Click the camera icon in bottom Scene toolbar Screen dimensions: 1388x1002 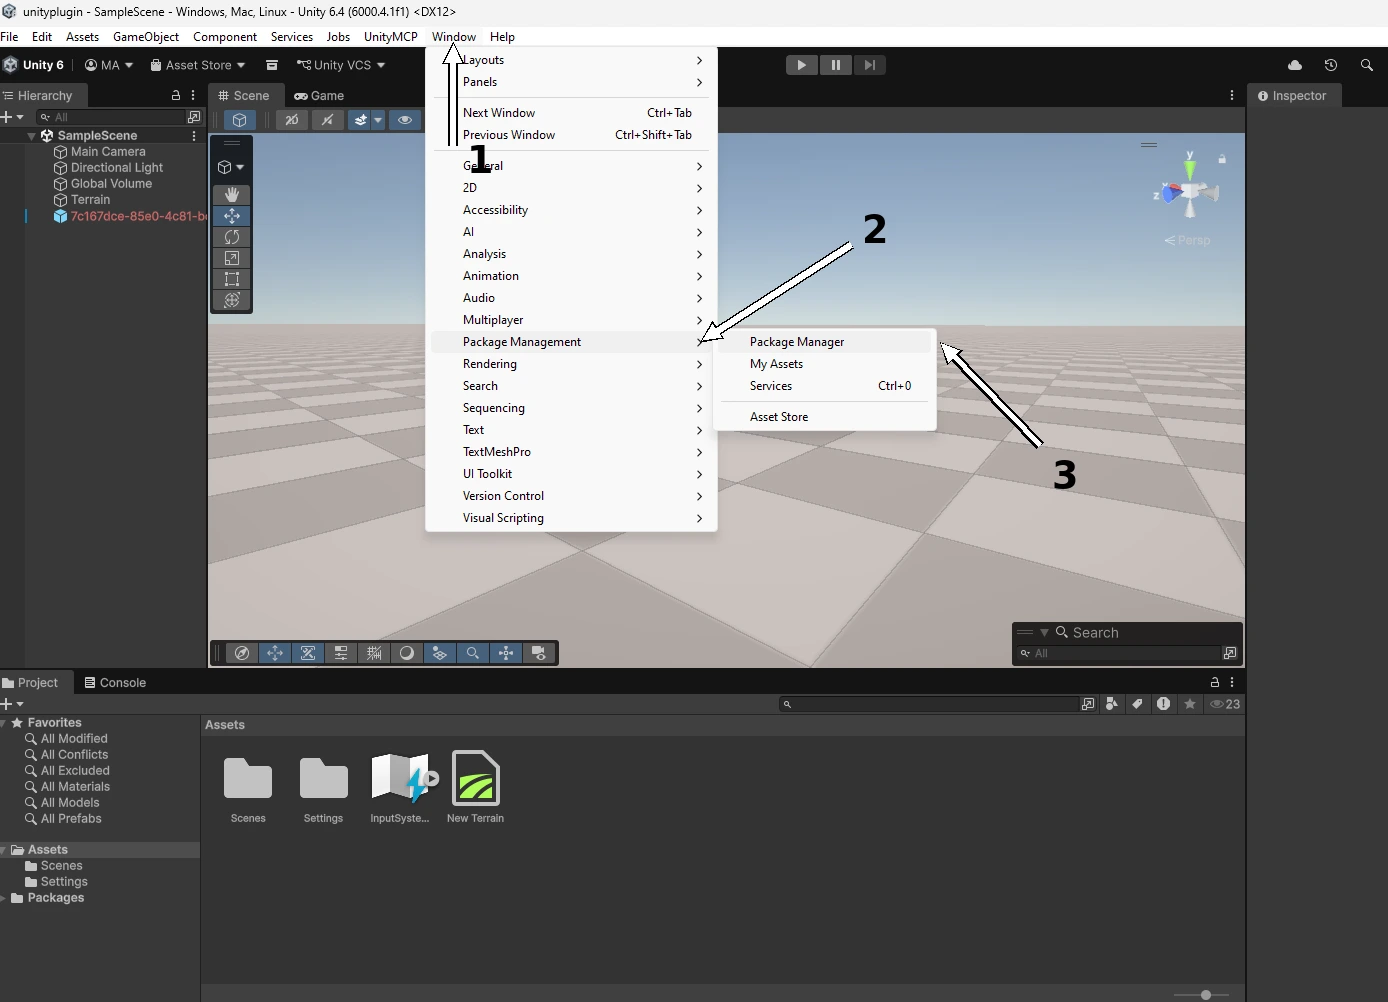539,653
